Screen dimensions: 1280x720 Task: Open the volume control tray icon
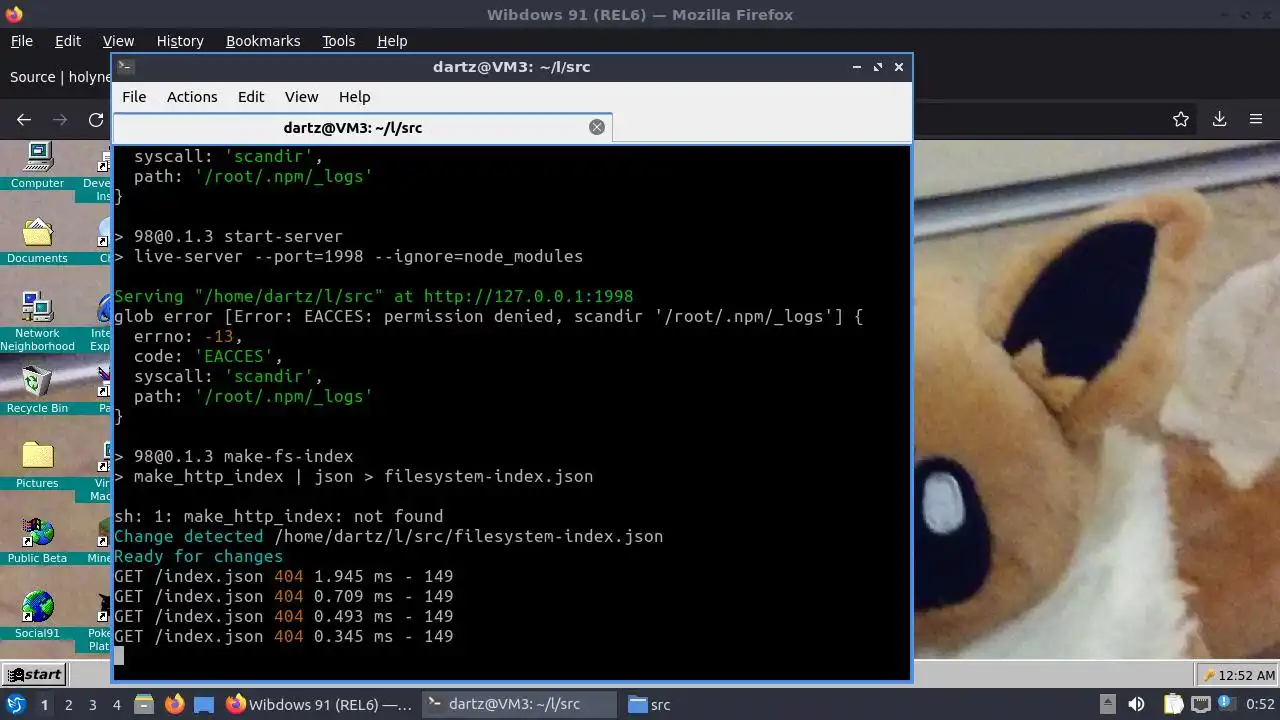[x=1136, y=704]
